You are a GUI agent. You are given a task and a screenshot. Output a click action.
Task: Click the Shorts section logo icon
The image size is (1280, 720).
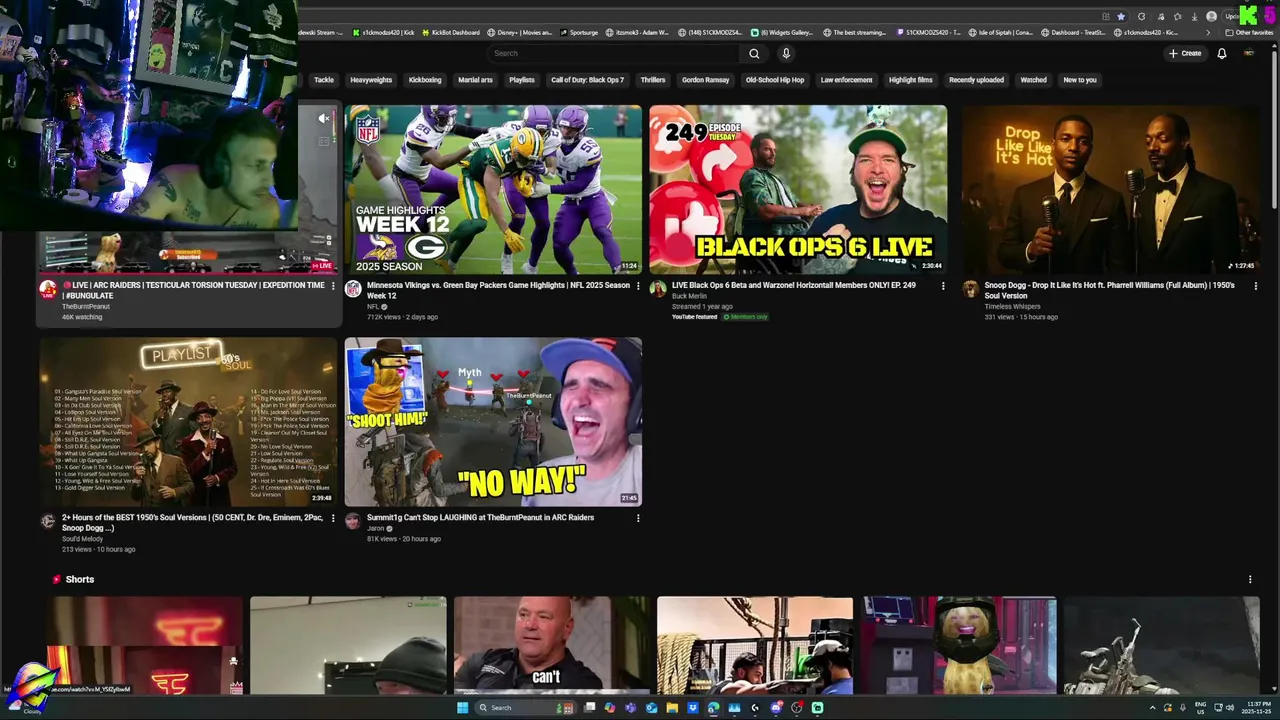point(57,579)
